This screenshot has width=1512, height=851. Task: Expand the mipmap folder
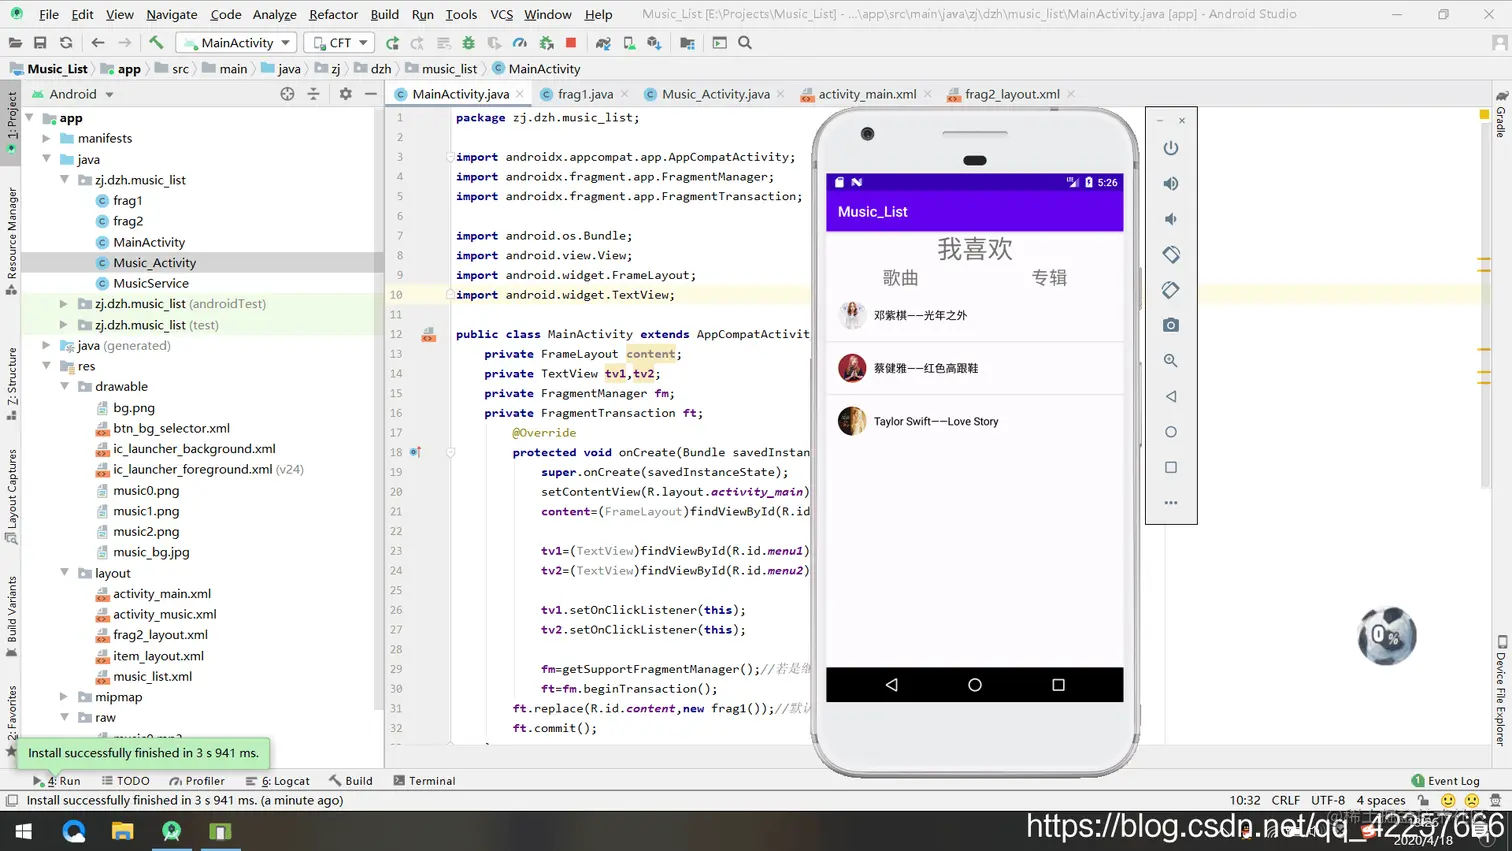click(64, 697)
